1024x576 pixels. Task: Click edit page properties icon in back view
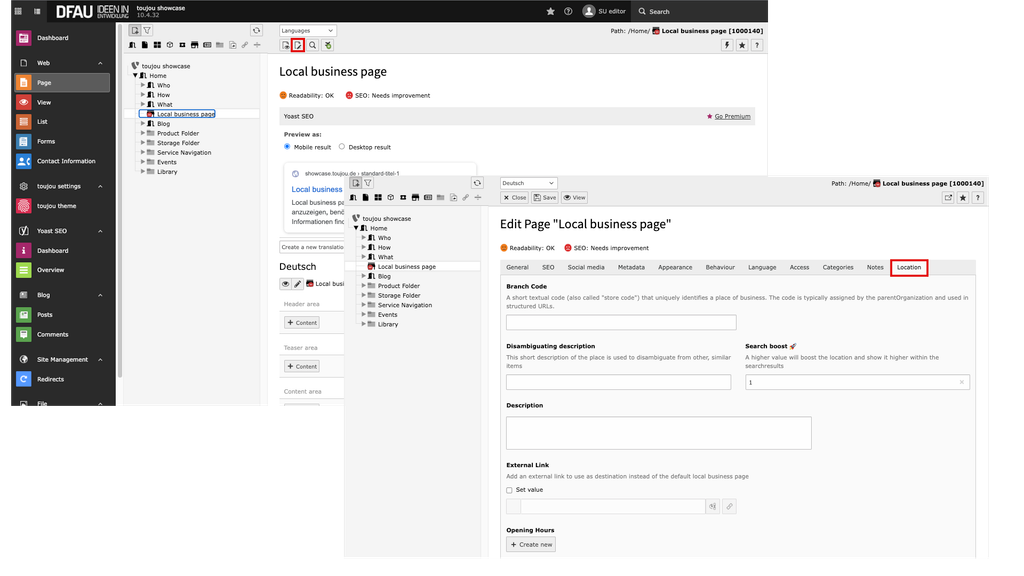298,45
